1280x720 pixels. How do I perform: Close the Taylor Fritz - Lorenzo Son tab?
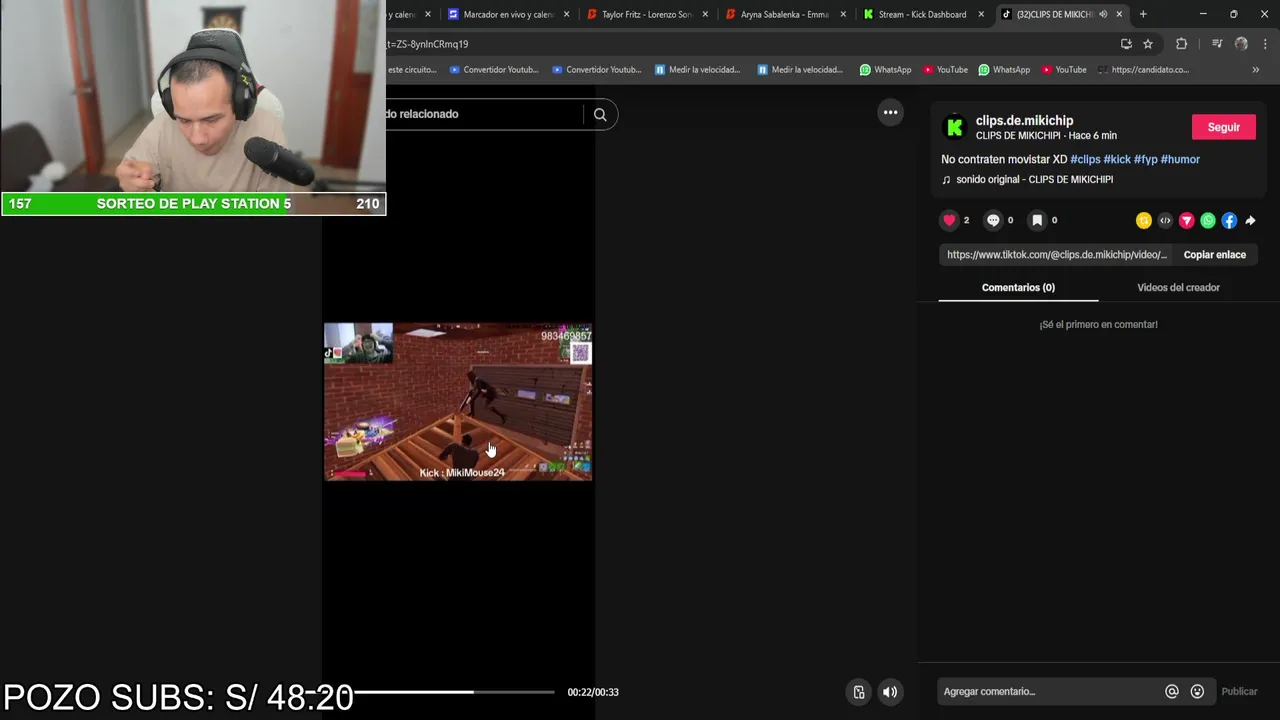point(705,14)
